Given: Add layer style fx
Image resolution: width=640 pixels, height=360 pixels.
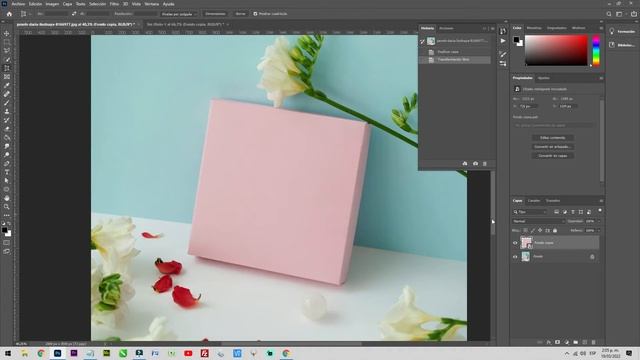Looking at the screenshot, I should pyautogui.click(x=548, y=342).
